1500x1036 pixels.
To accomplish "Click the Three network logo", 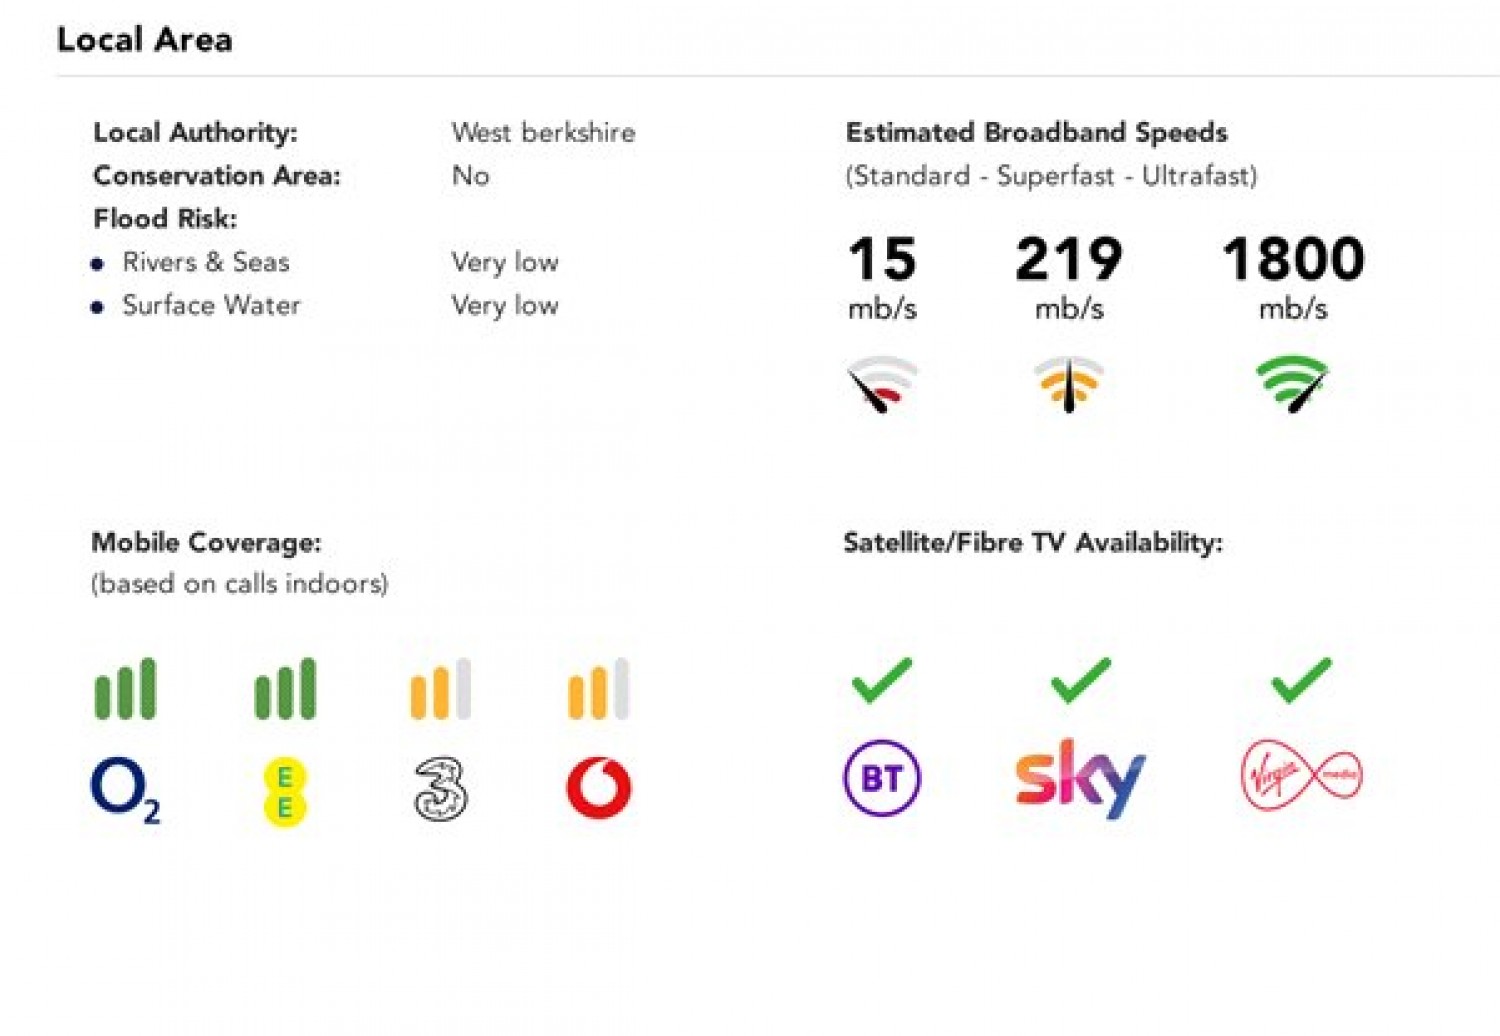I will point(441,789).
